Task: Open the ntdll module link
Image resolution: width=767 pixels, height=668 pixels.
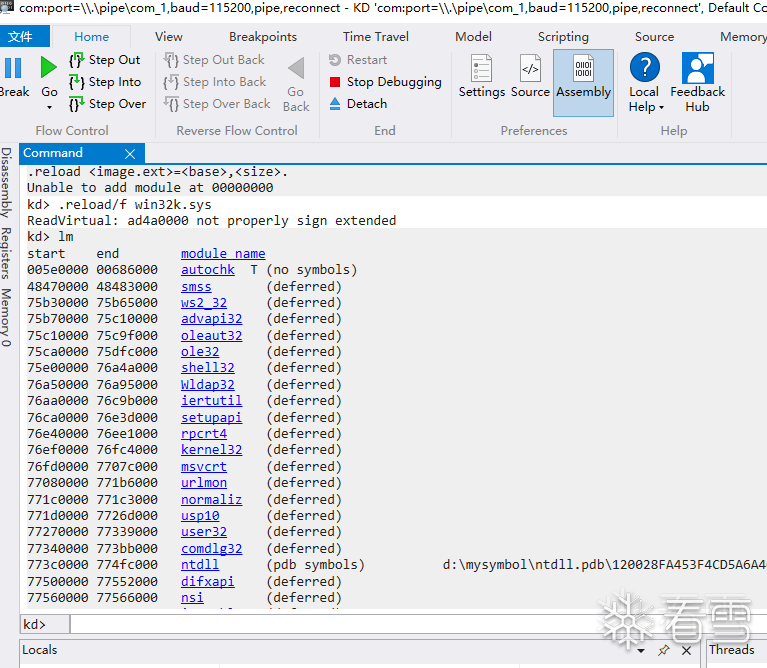Action: click(200, 565)
